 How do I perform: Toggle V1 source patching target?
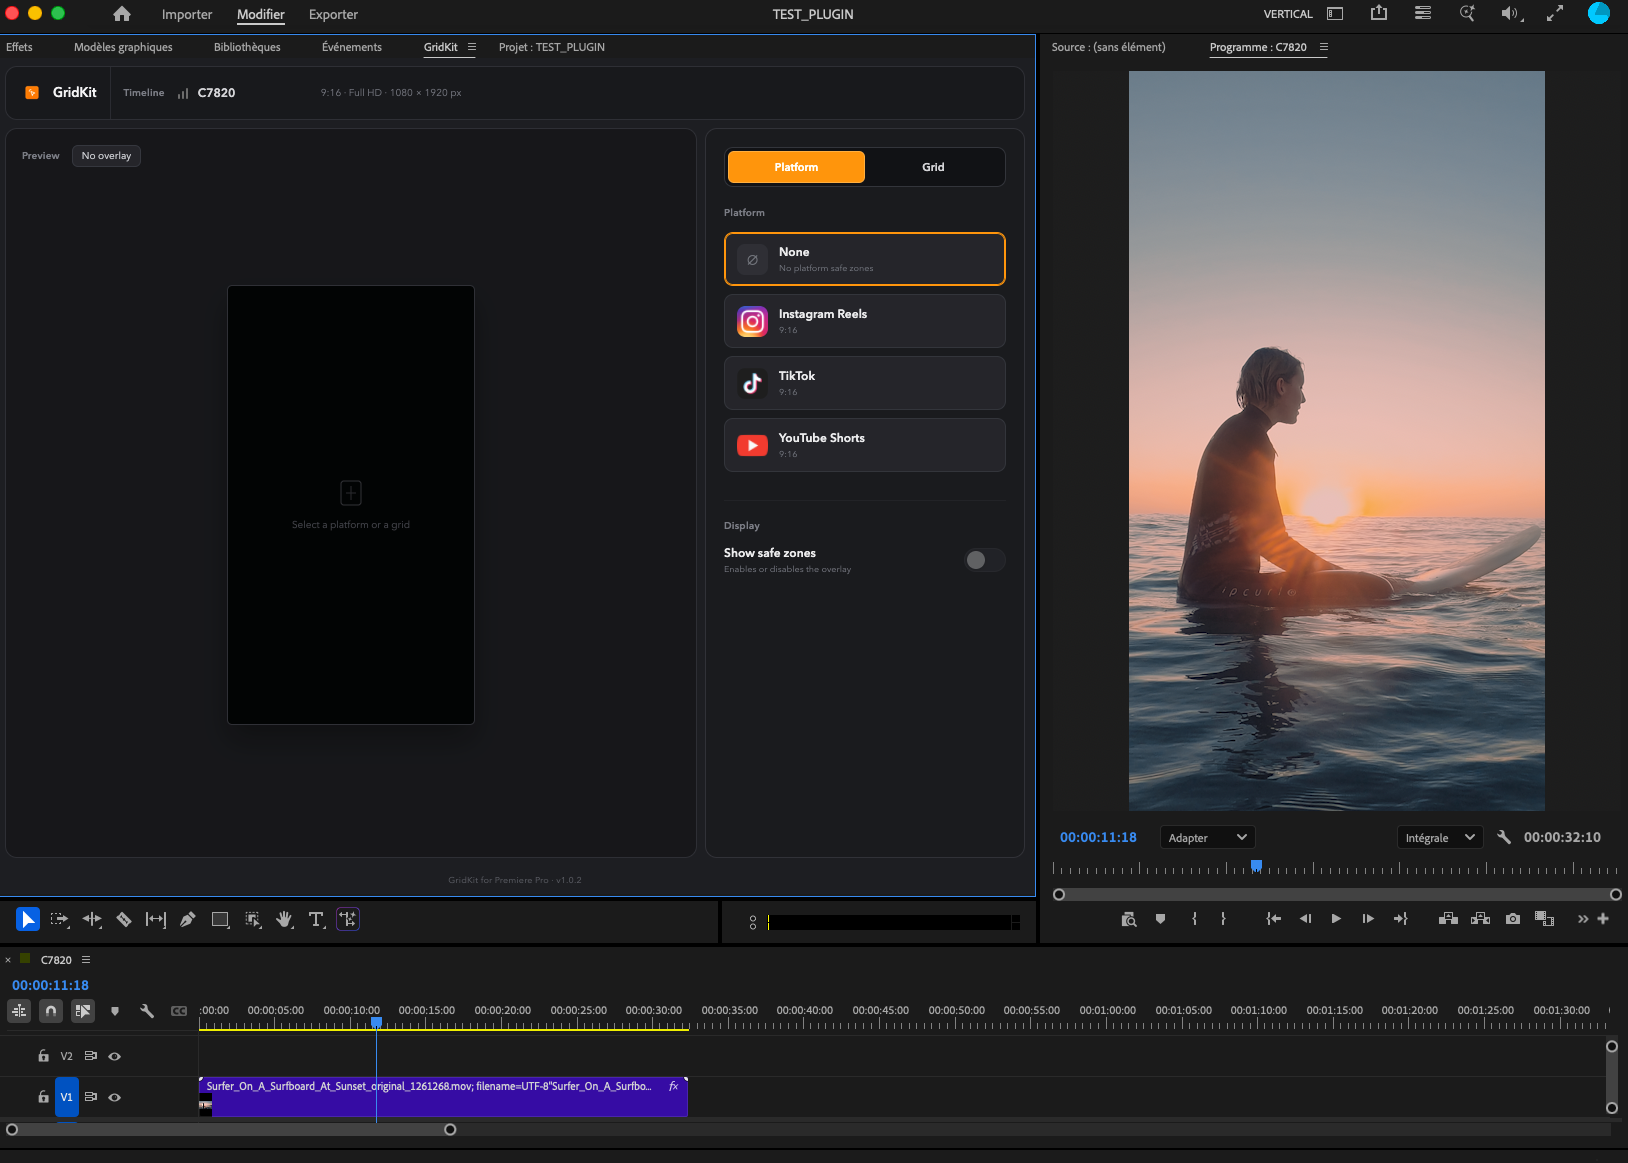pyautogui.click(x=66, y=1097)
